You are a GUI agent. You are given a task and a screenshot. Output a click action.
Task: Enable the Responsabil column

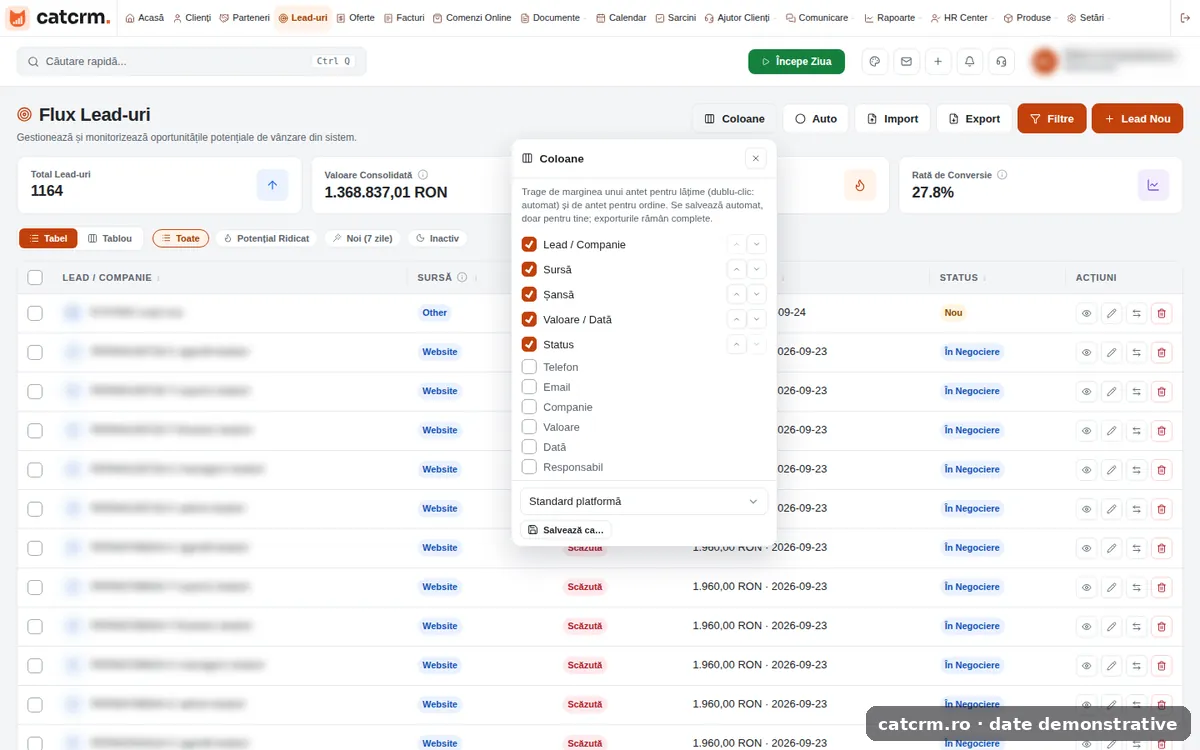(529, 467)
